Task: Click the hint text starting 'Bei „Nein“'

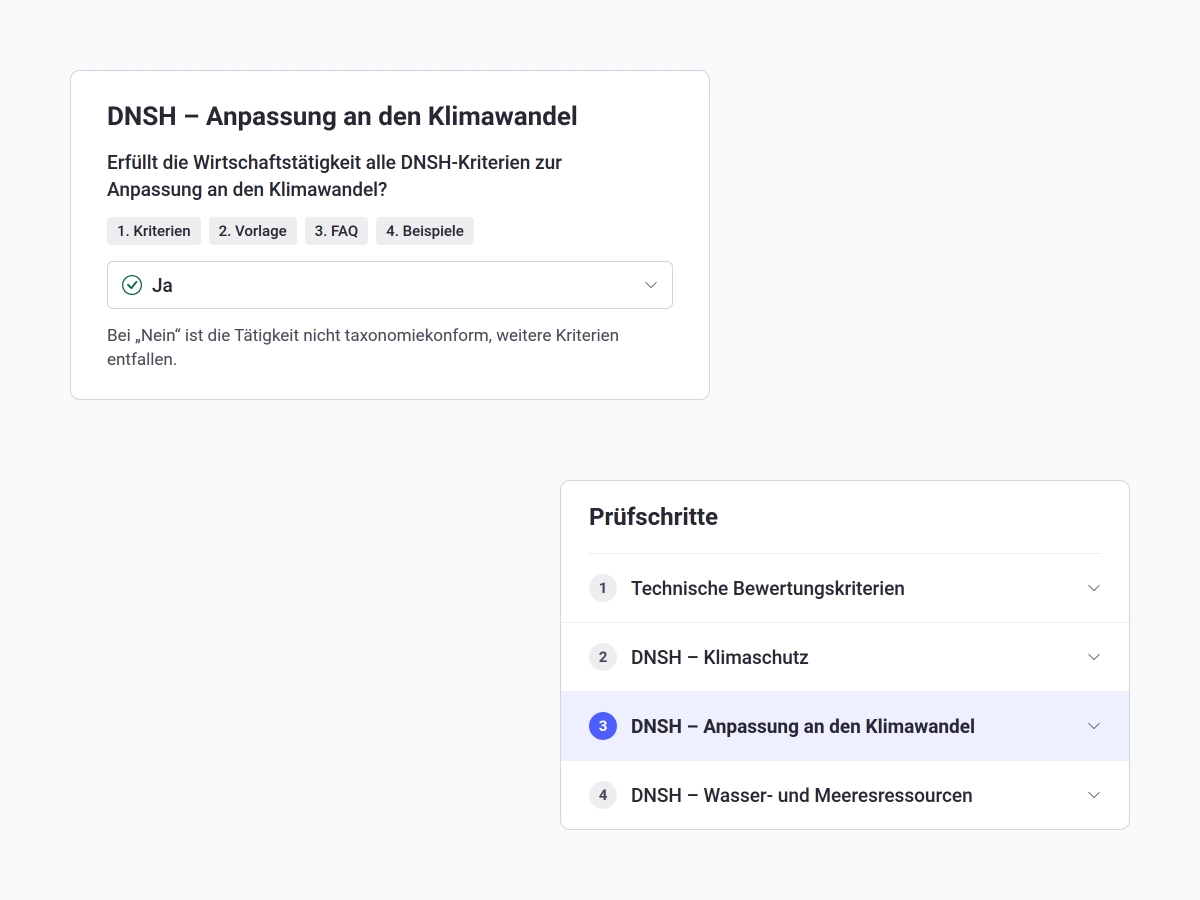Action: pos(363,347)
